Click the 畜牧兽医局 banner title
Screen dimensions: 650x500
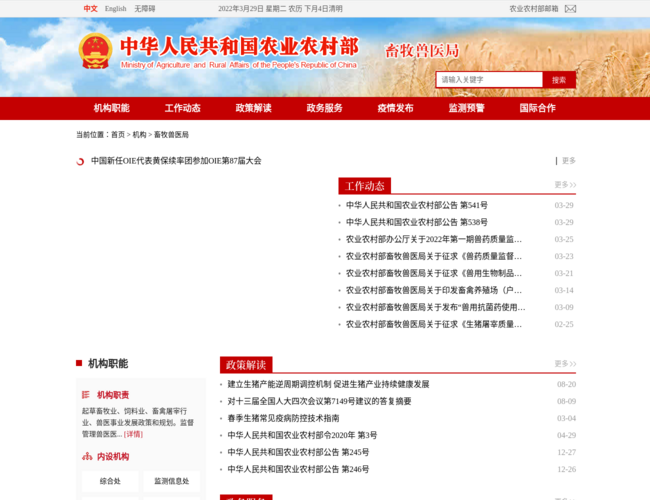(x=422, y=51)
